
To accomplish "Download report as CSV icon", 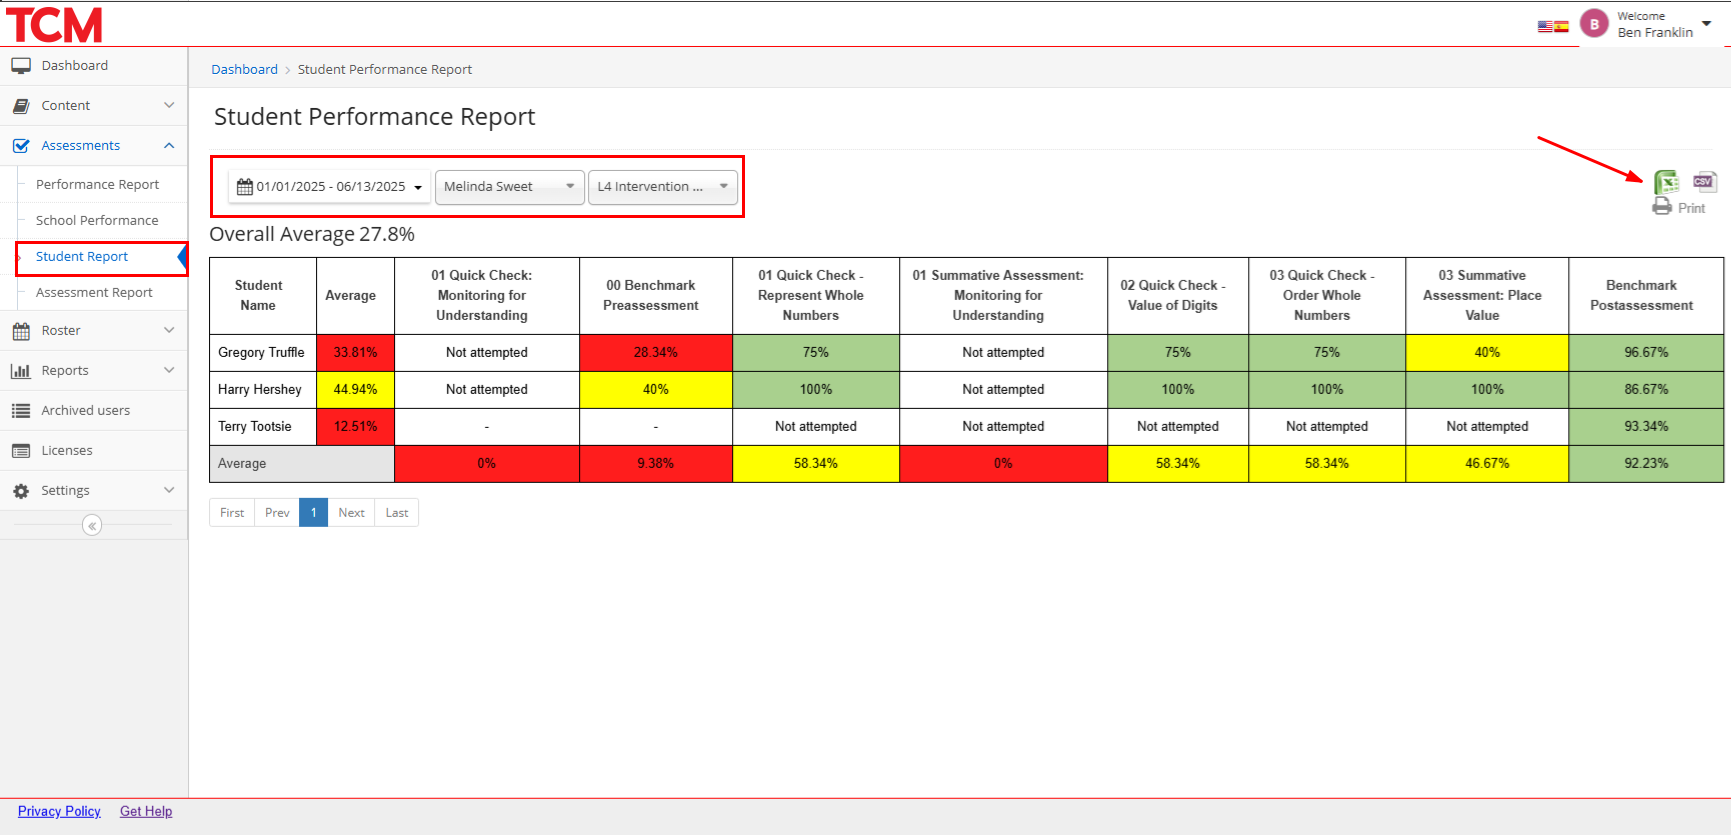I will pyautogui.click(x=1704, y=181).
